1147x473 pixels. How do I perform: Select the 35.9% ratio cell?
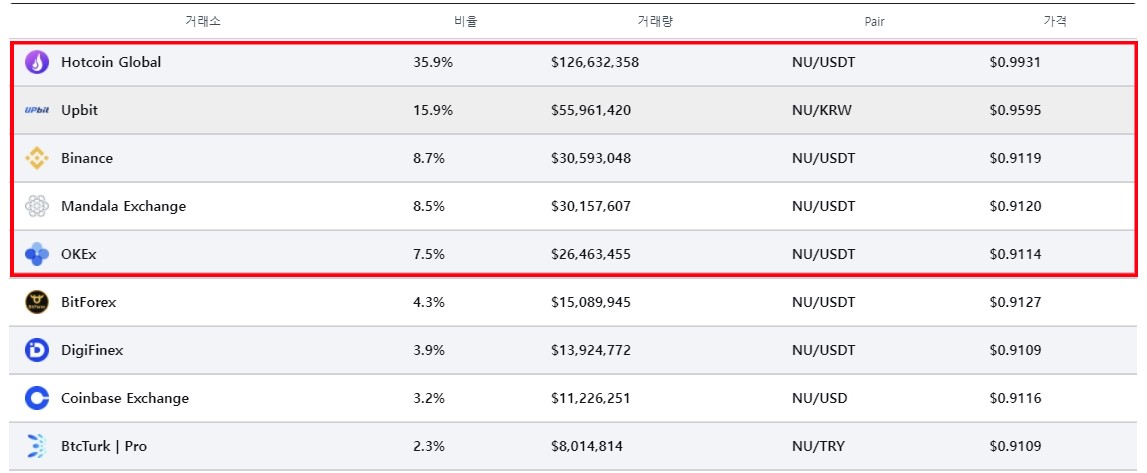coord(433,62)
